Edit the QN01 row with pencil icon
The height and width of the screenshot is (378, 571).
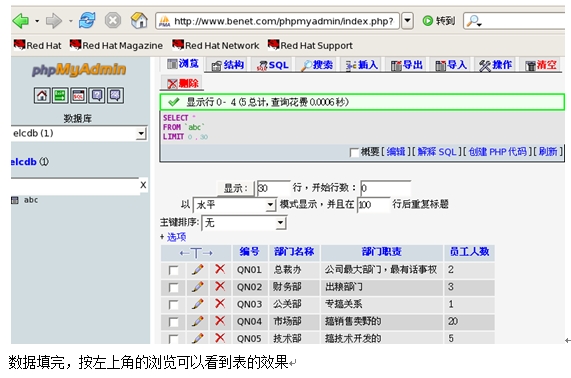[x=198, y=270]
